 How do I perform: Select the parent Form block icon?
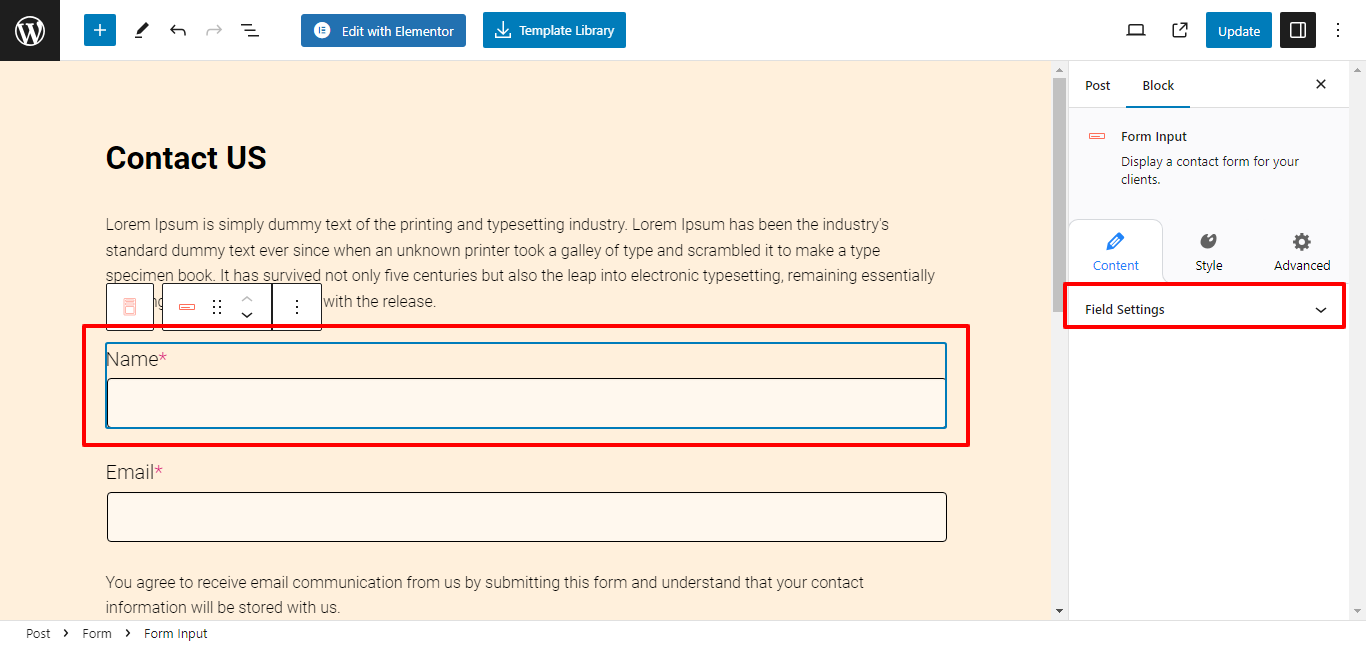130,307
